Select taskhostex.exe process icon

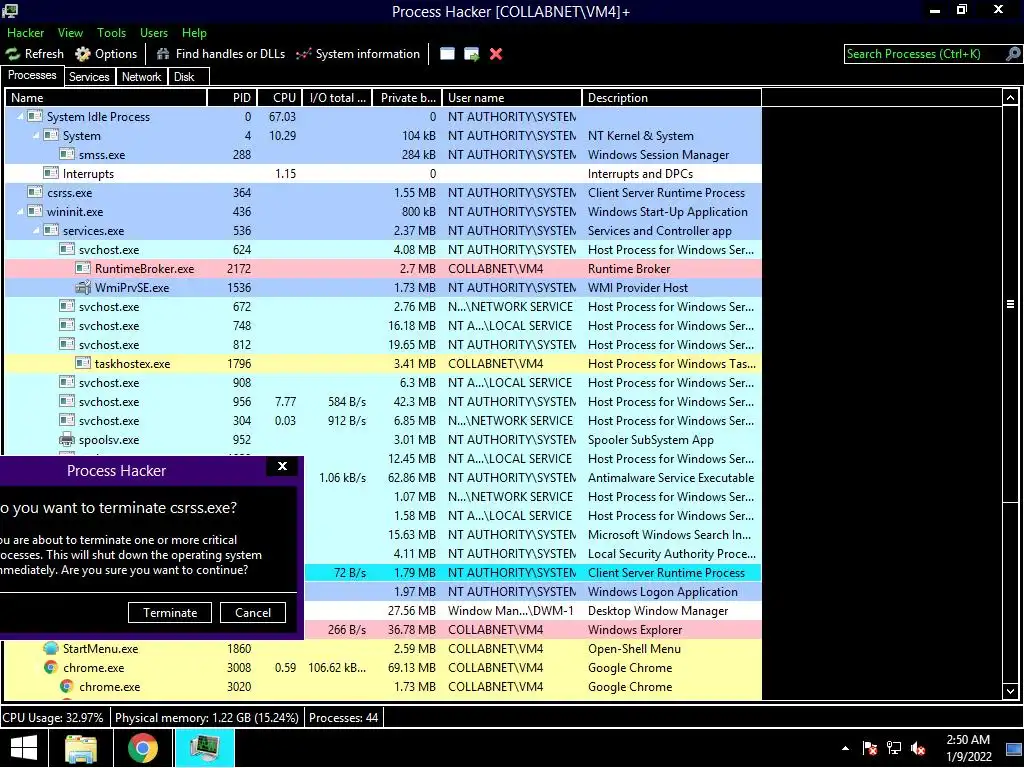pos(83,364)
